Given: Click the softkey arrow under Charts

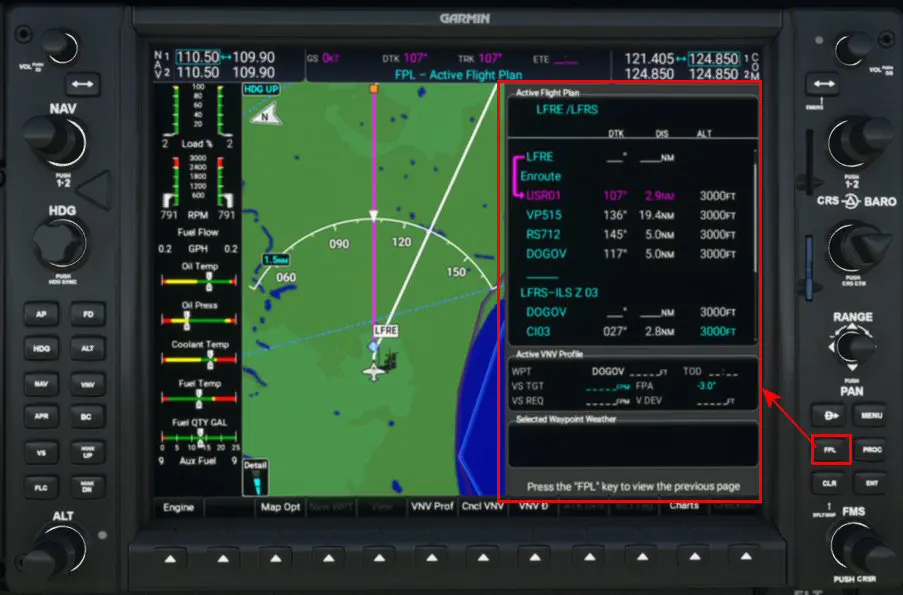Looking at the screenshot, I should (x=695, y=557).
